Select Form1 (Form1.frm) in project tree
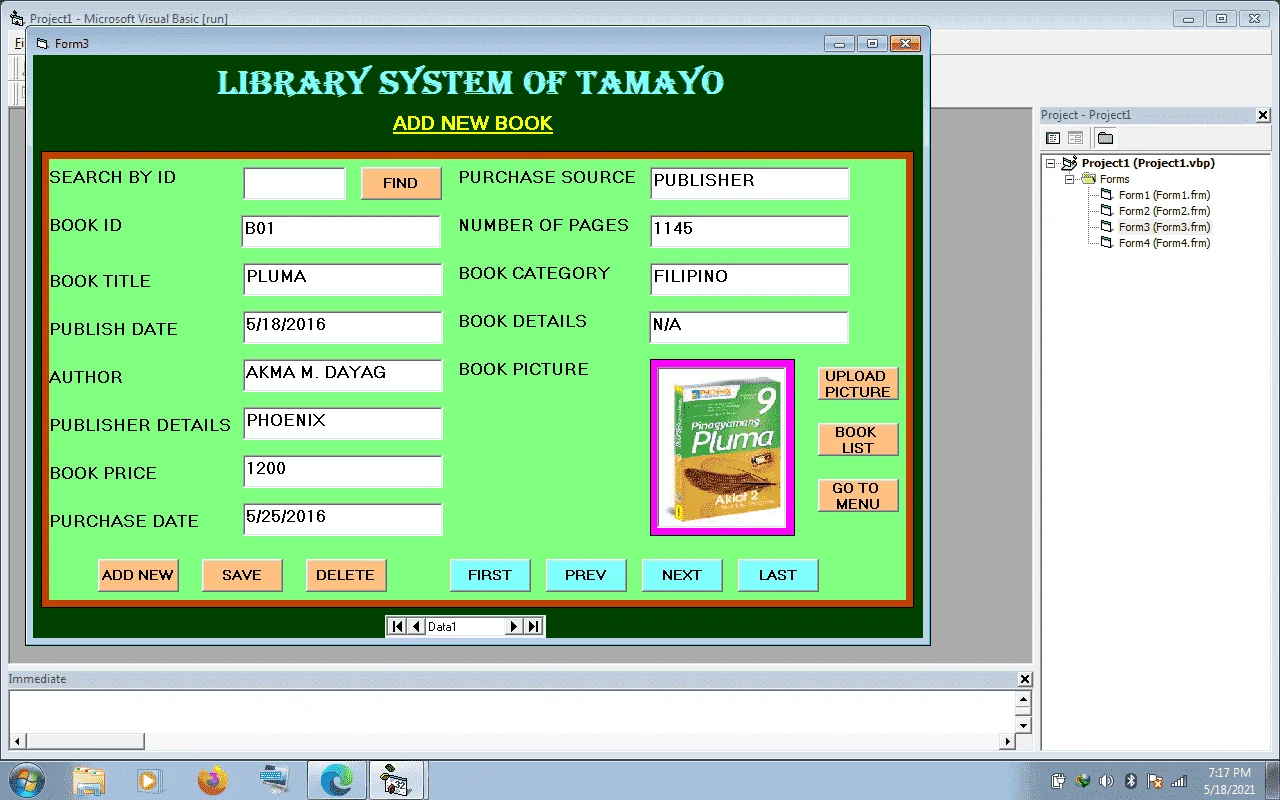This screenshot has height=800, width=1280. (x=1164, y=195)
